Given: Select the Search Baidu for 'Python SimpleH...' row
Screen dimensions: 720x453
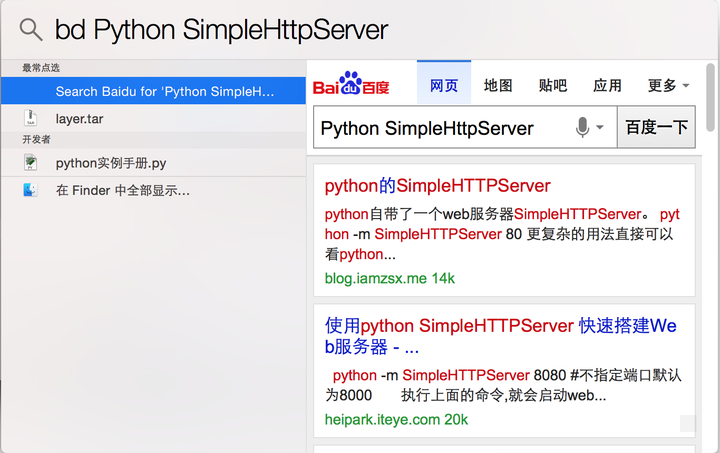Looking at the screenshot, I should [x=153, y=91].
